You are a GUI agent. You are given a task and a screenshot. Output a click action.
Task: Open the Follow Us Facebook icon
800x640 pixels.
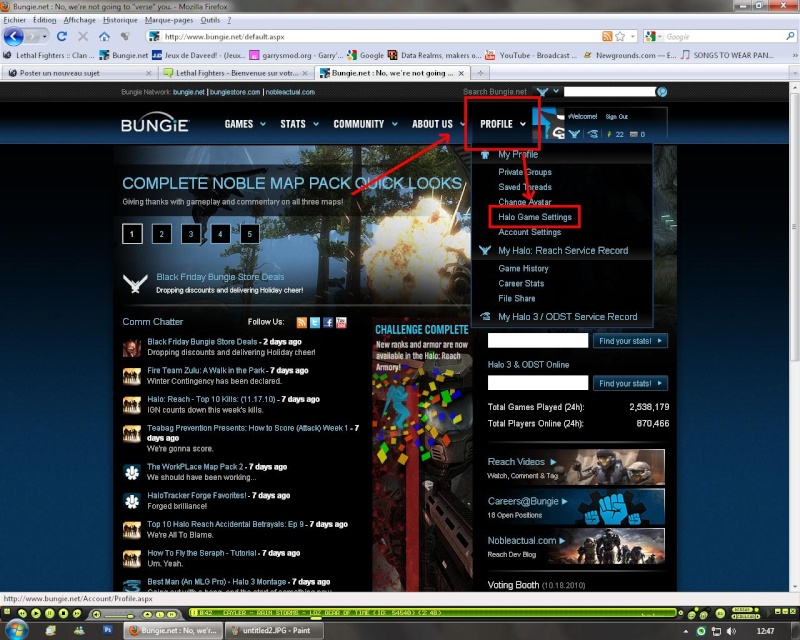click(x=328, y=323)
